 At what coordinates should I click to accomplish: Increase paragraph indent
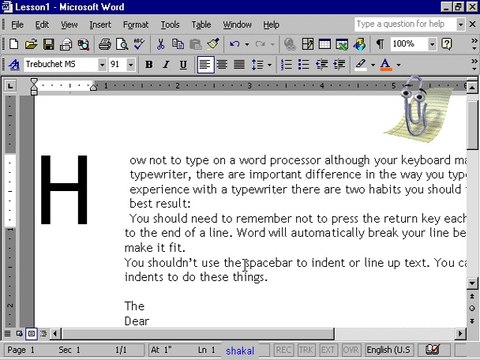click(339, 64)
